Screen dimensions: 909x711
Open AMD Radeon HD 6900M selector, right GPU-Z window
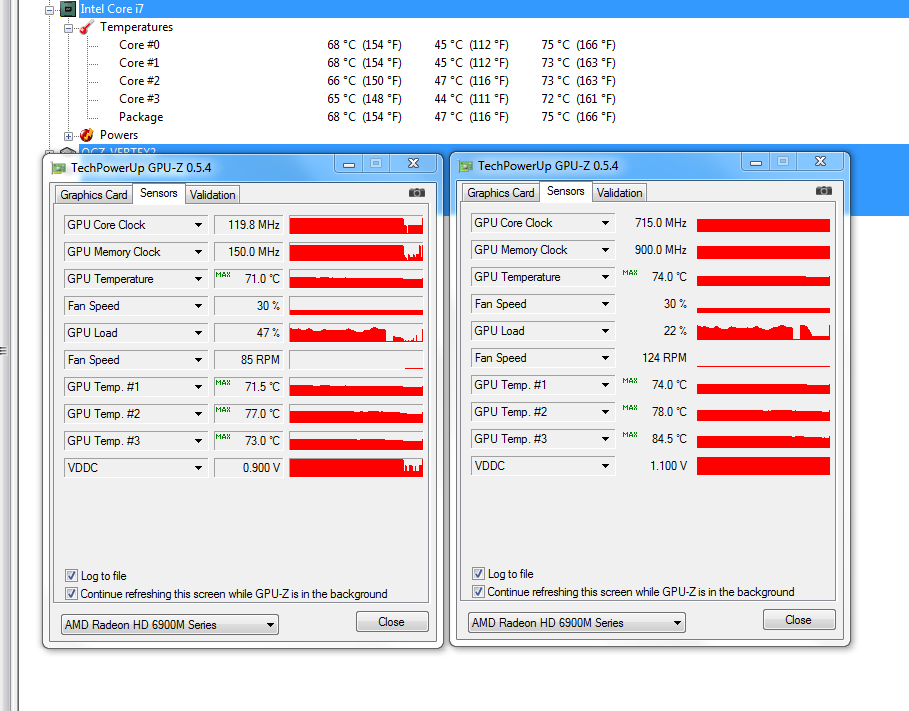(x=577, y=623)
